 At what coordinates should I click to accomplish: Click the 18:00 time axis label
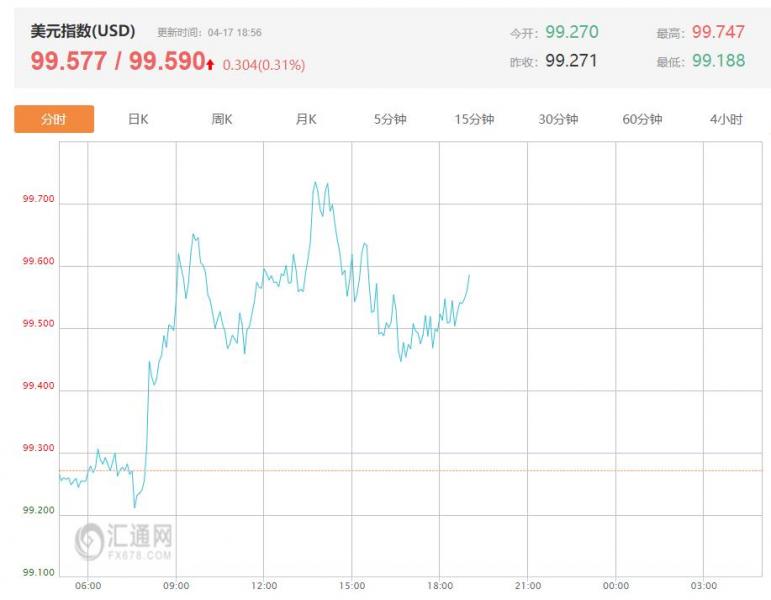pos(440,586)
